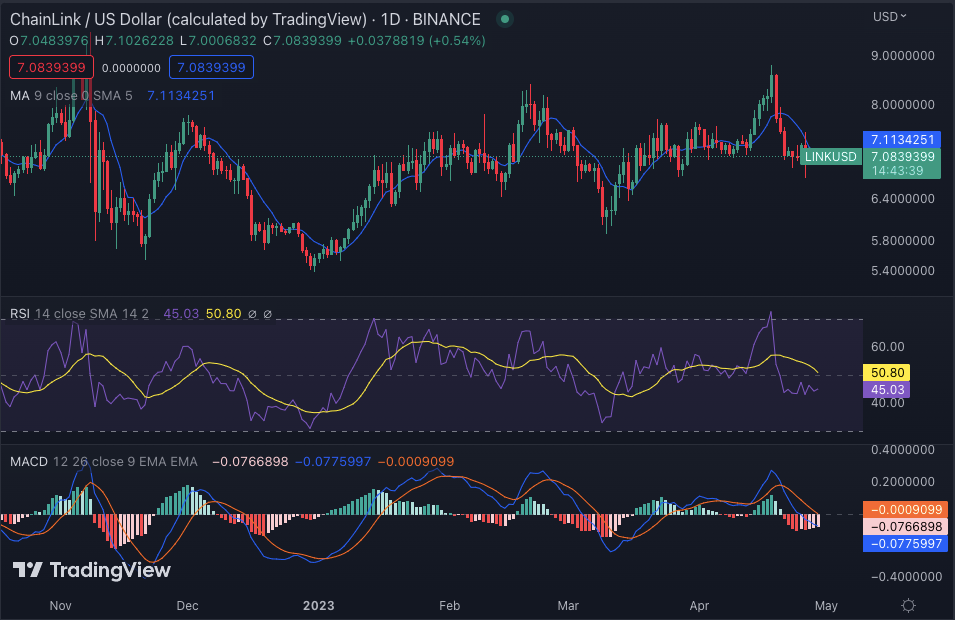This screenshot has height=620, width=955.
Task: Click the +0.0378819 (+0.54%) change value
Action: [x=417, y=41]
